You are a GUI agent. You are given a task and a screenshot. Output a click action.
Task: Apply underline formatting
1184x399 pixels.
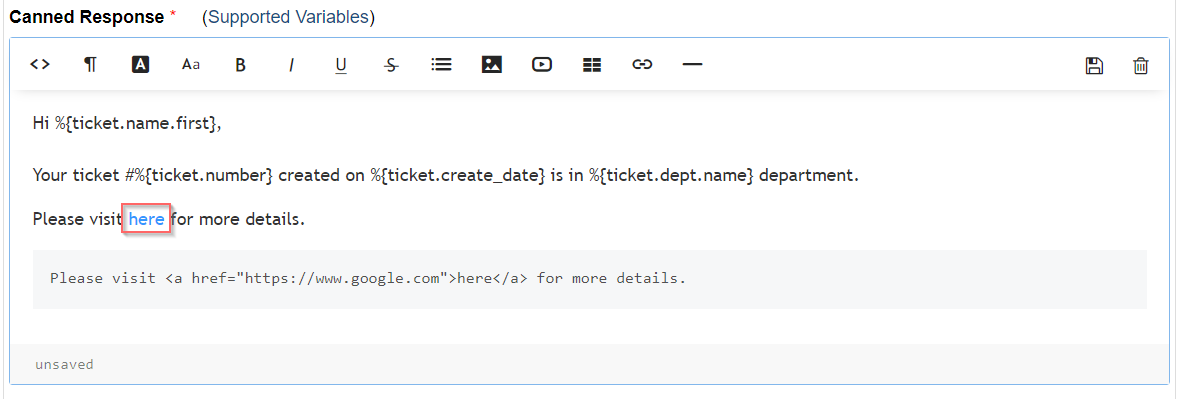(x=341, y=66)
